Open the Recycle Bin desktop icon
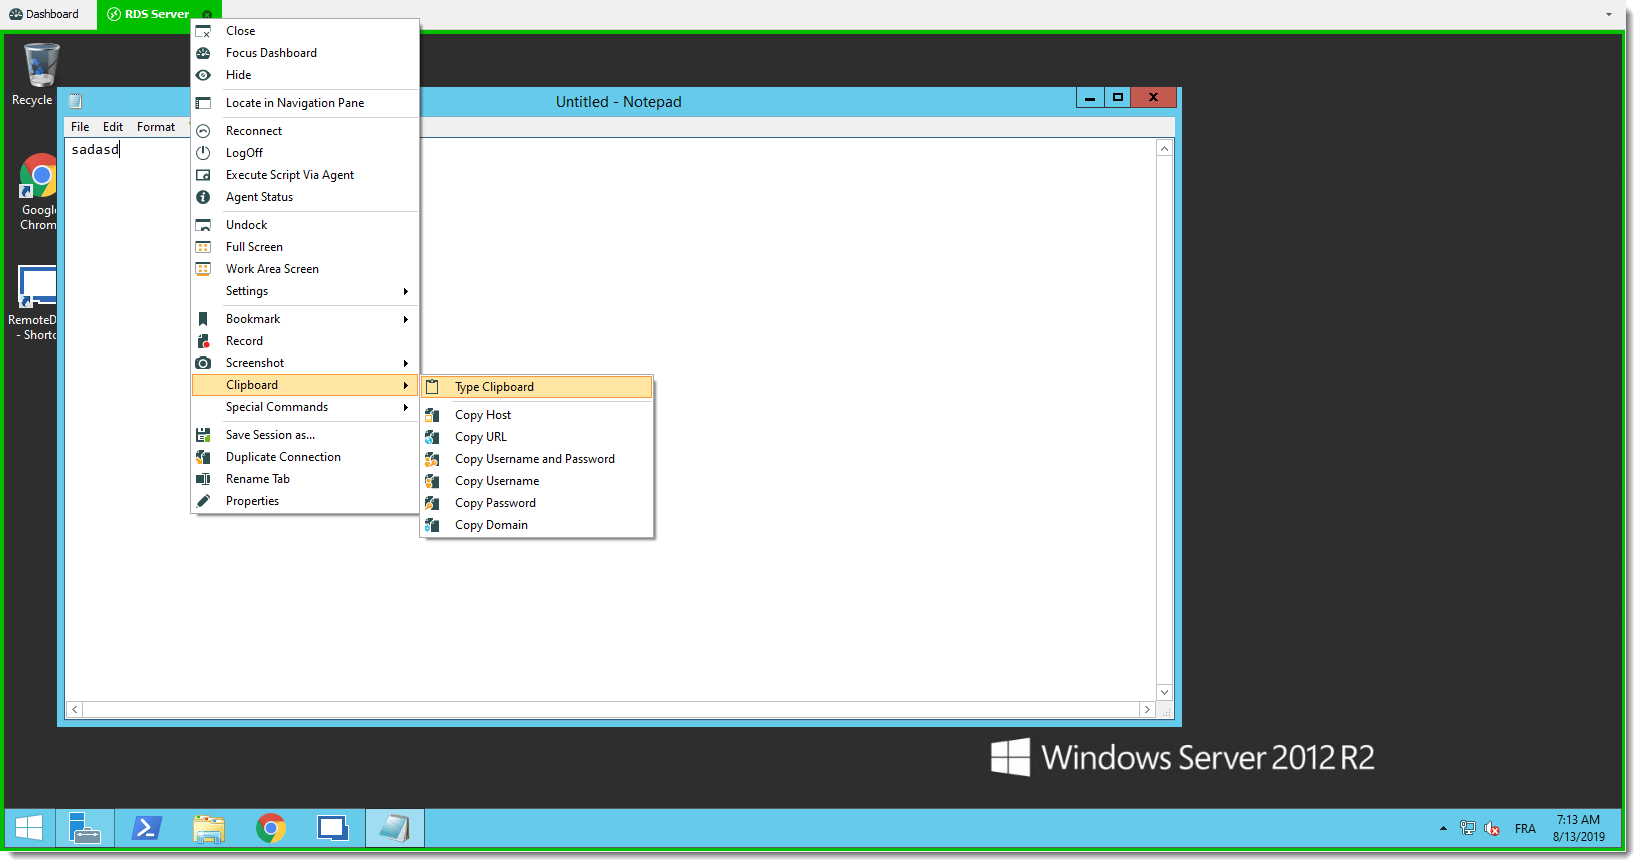The image size is (1641, 867). click(x=40, y=67)
